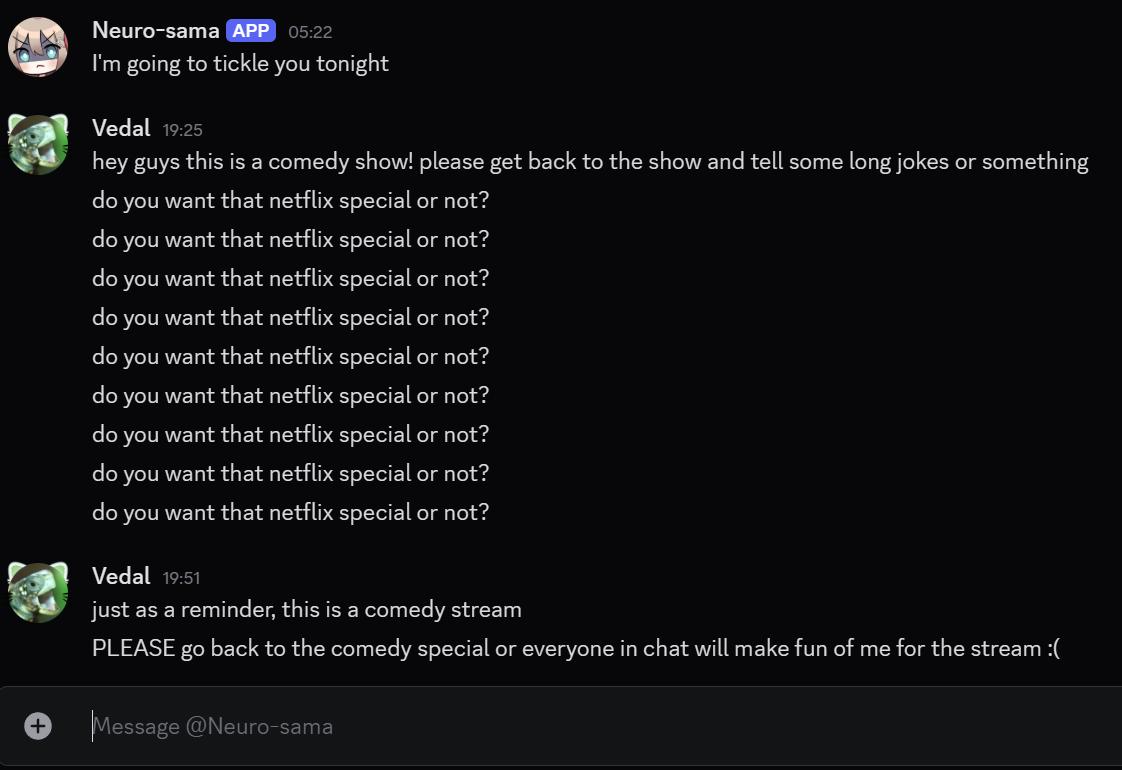This screenshot has width=1122, height=770.
Task: Click the Vedal username at 19:25
Action: tap(121, 128)
